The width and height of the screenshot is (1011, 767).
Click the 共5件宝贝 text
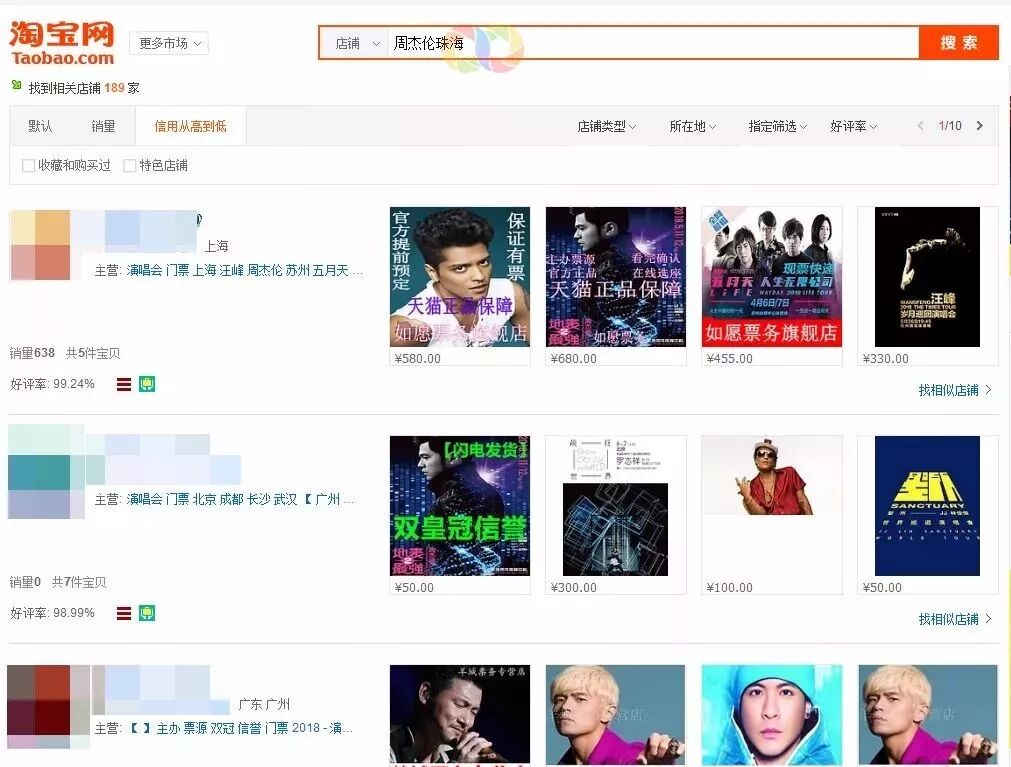pyautogui.click(x=93, y=353)
